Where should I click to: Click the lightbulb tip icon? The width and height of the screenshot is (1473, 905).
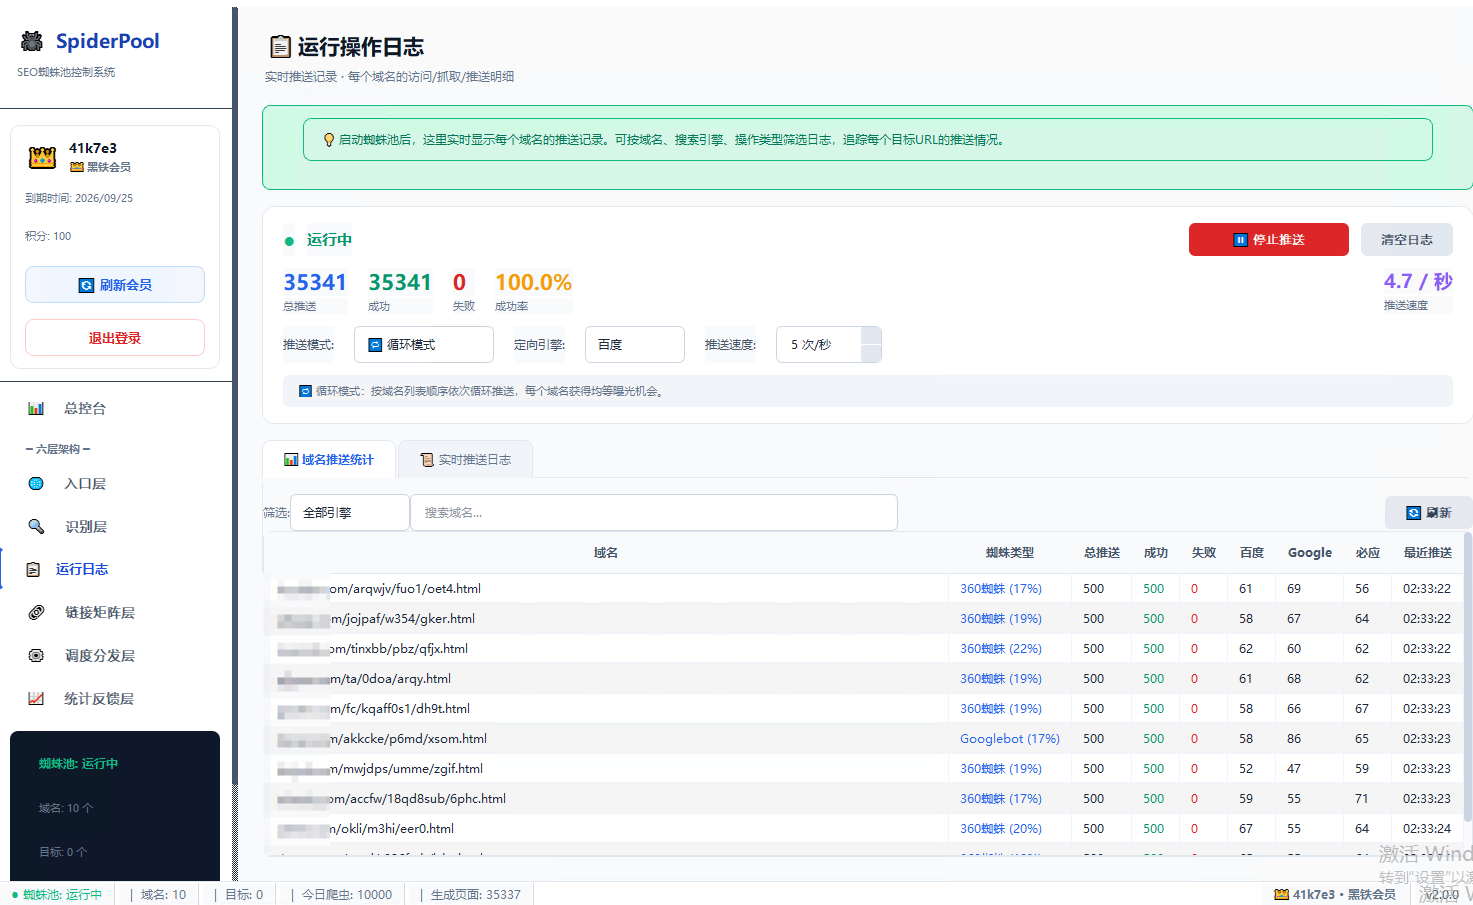[329, 140]
